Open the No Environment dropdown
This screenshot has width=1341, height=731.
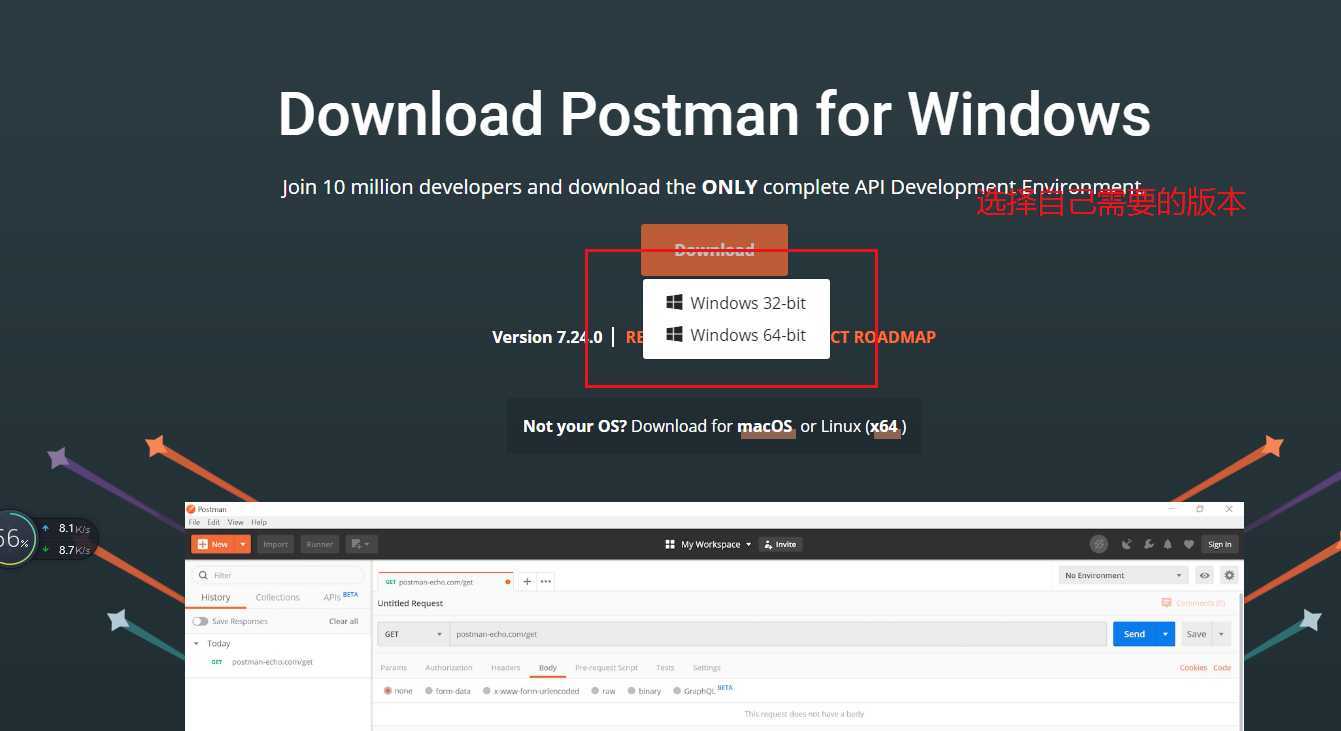pyautogui.click(x=1123, y=575)
